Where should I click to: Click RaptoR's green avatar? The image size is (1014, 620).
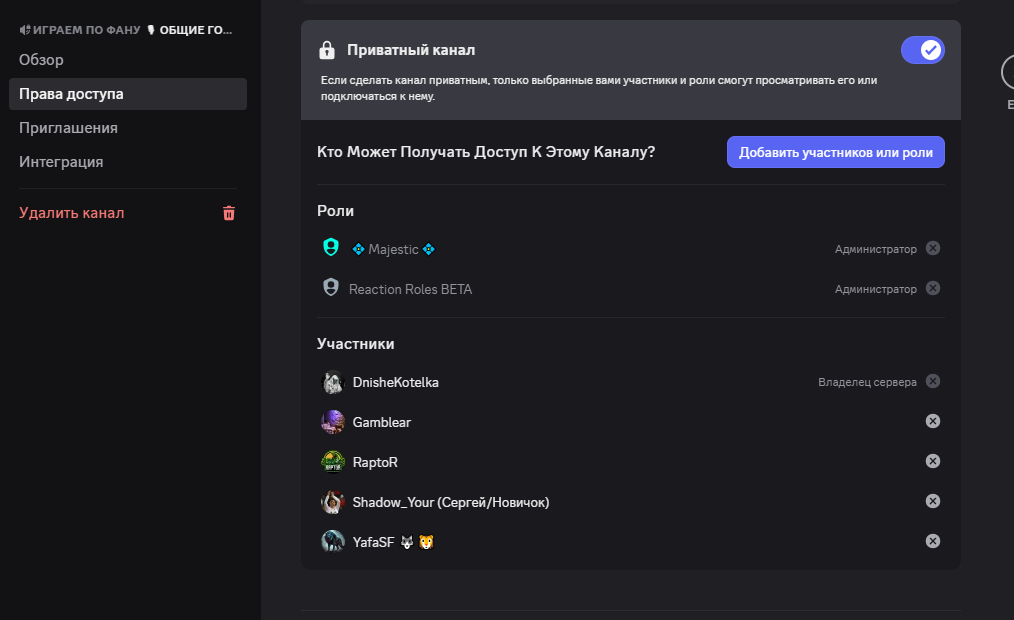click(333, 462)
